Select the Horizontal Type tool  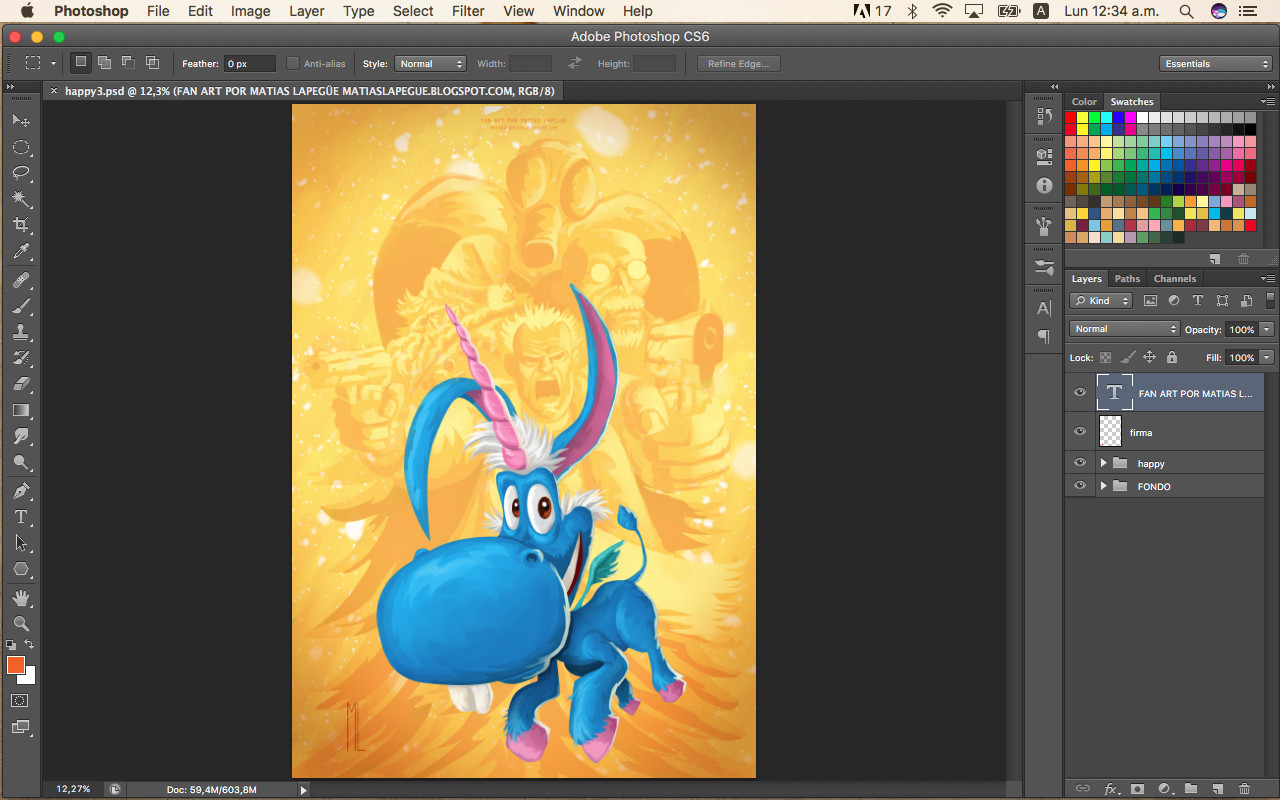21,517
